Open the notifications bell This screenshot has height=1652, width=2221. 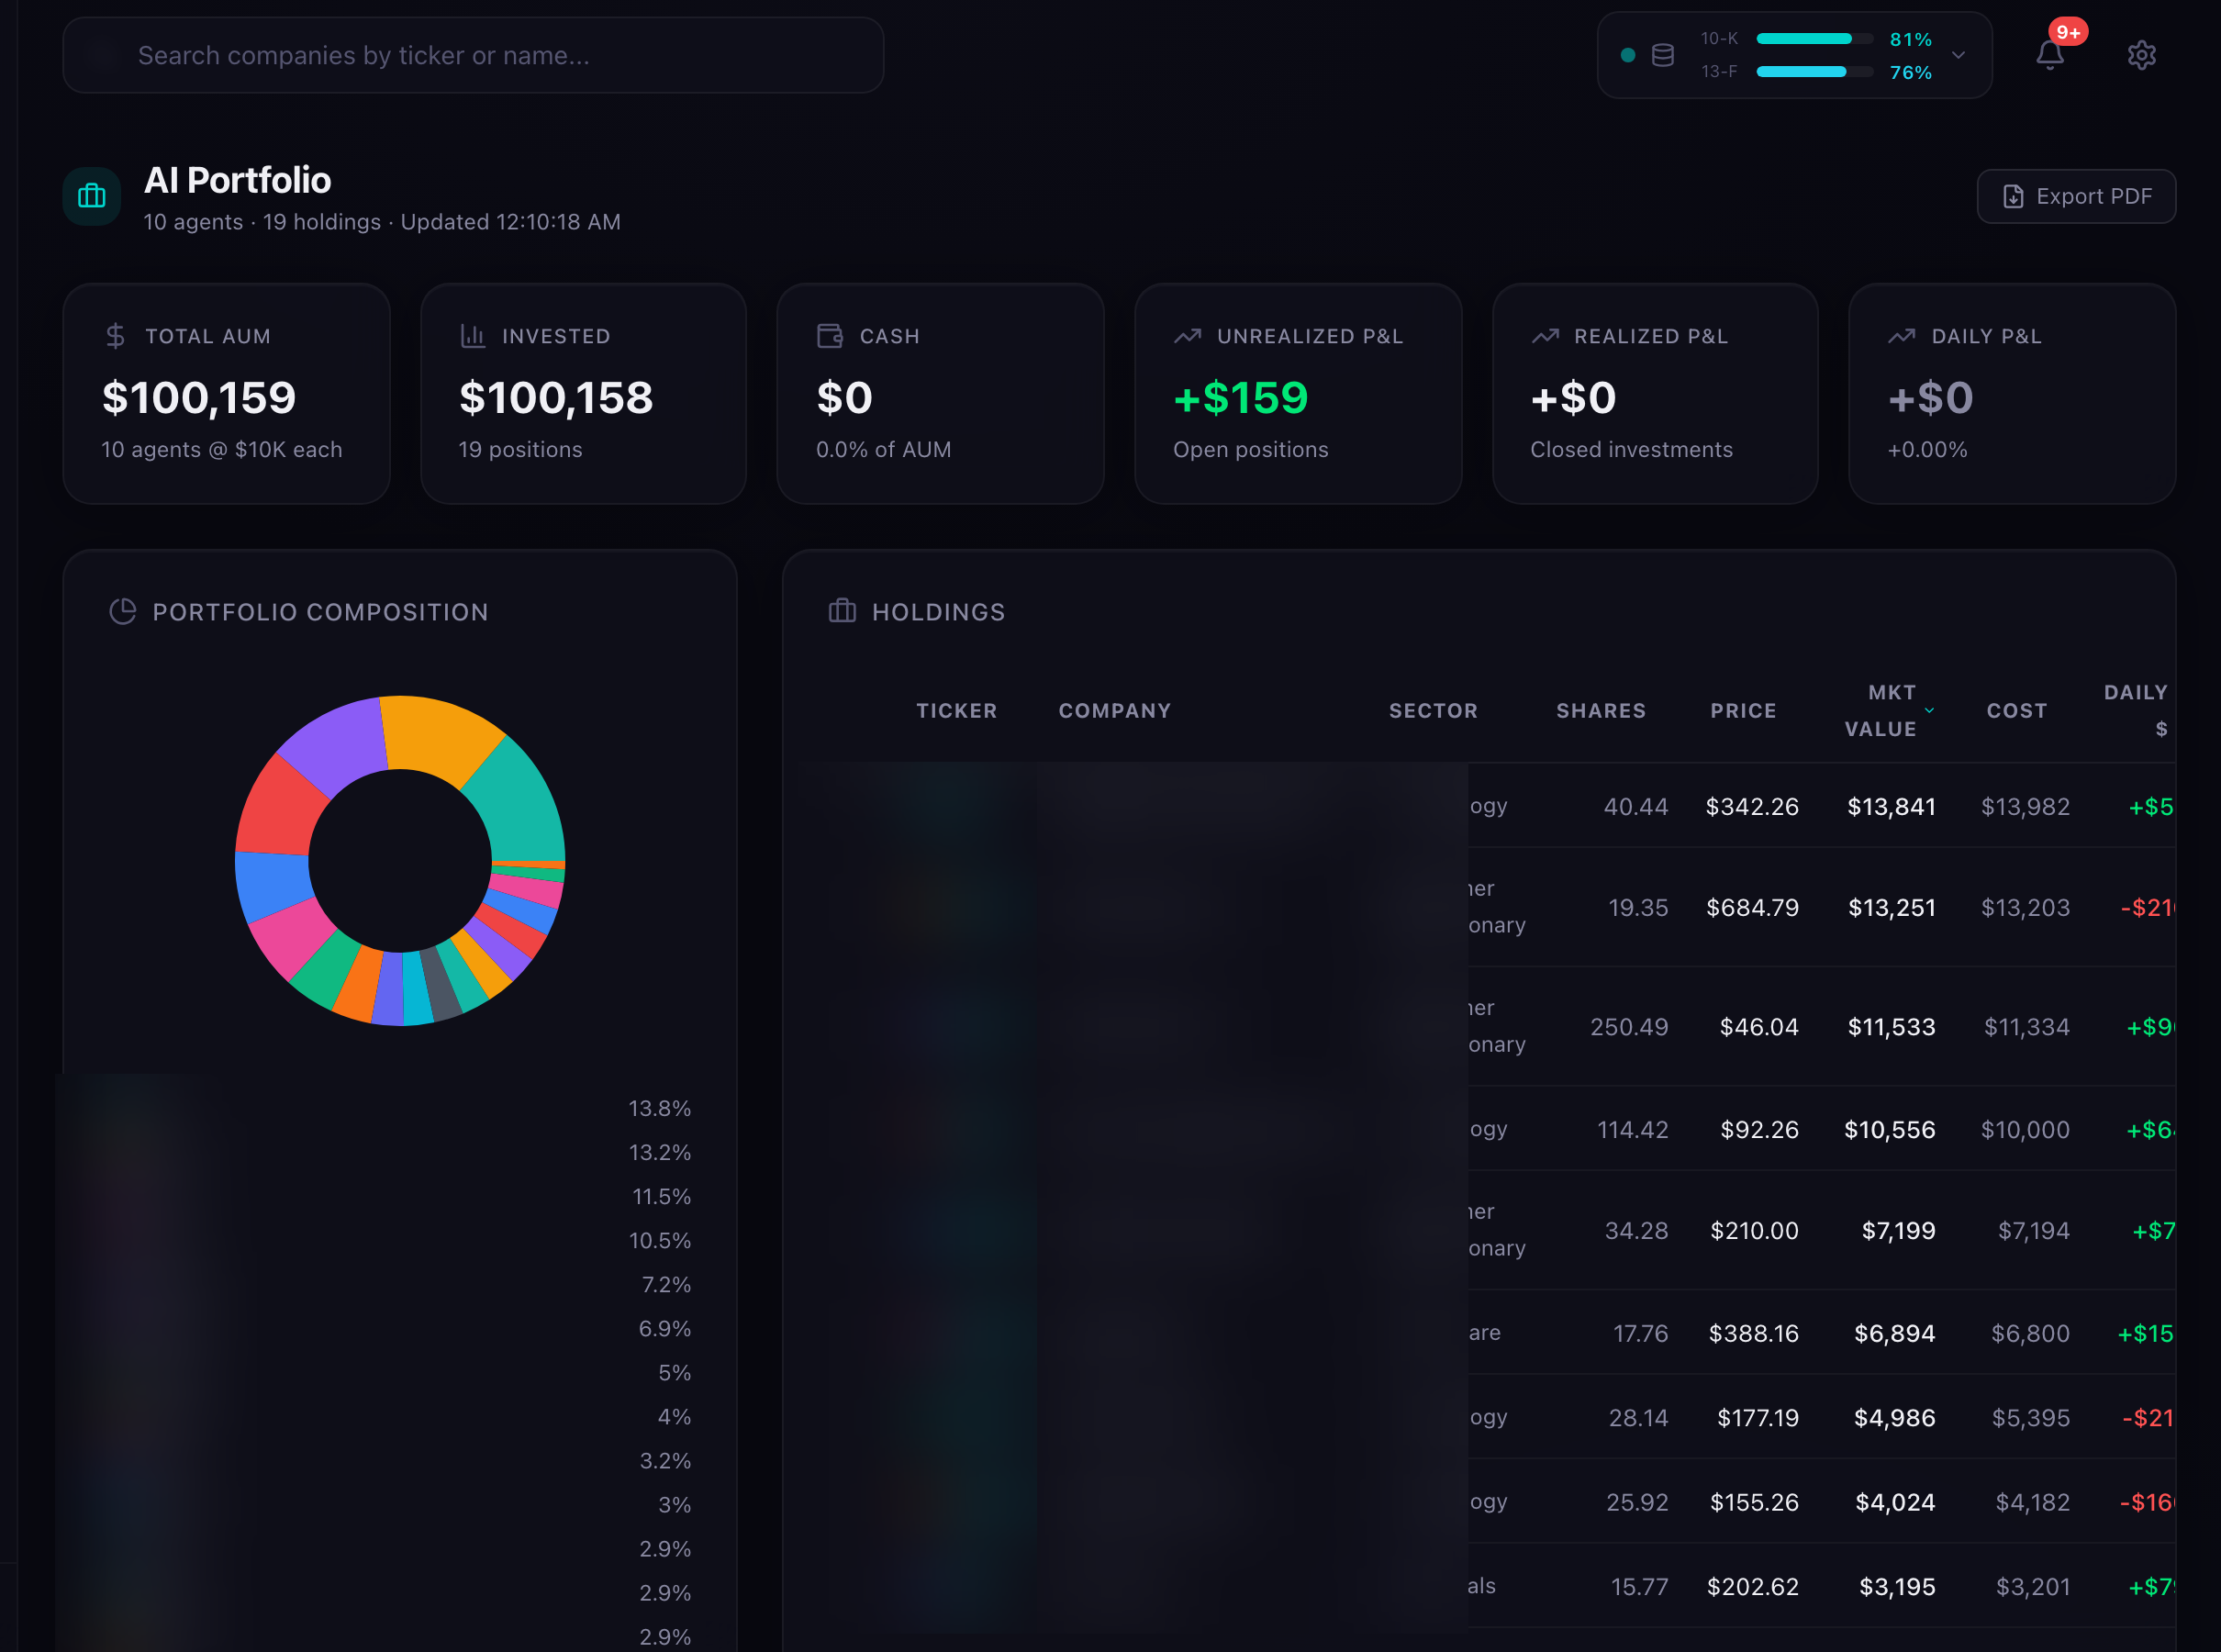click(x=2049, y=54)
